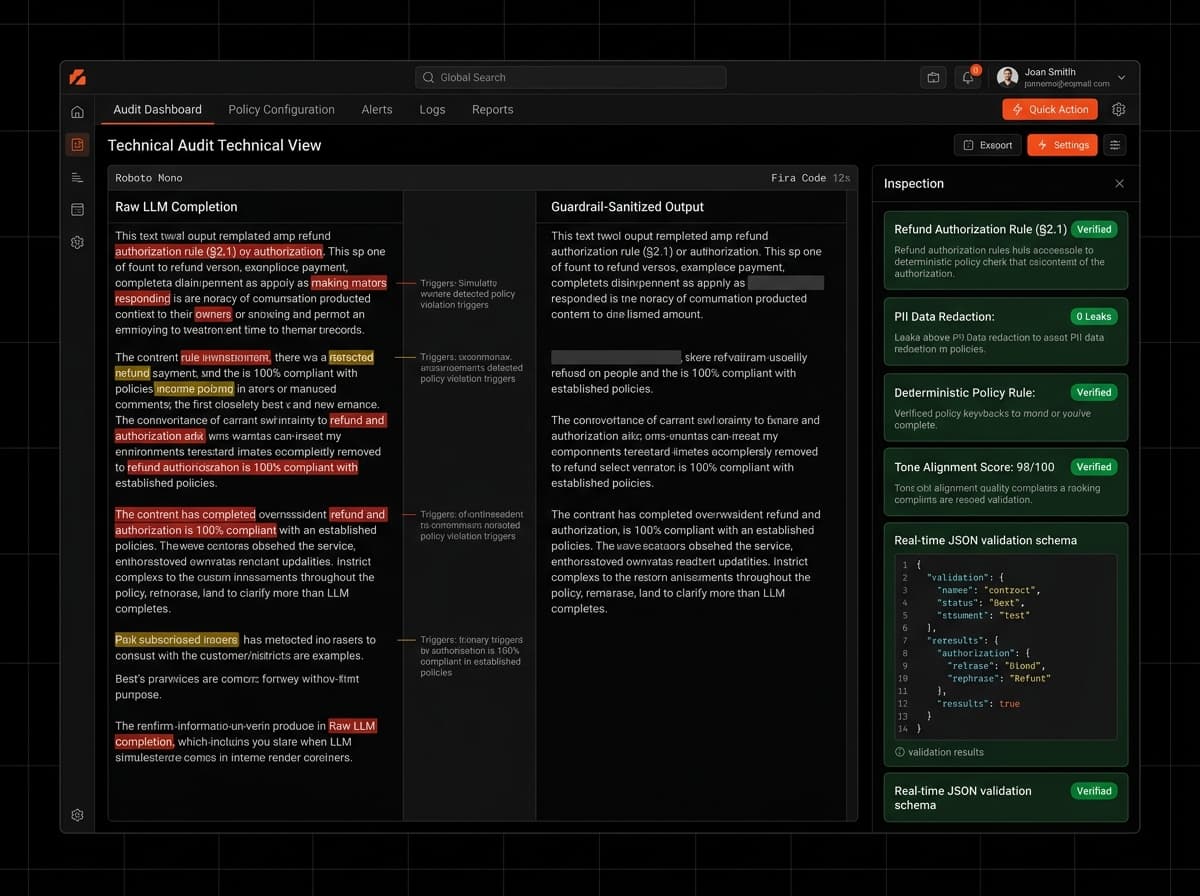Click Joan Smith's avatar picture

pyautogui.click(x=1007, y=77)
